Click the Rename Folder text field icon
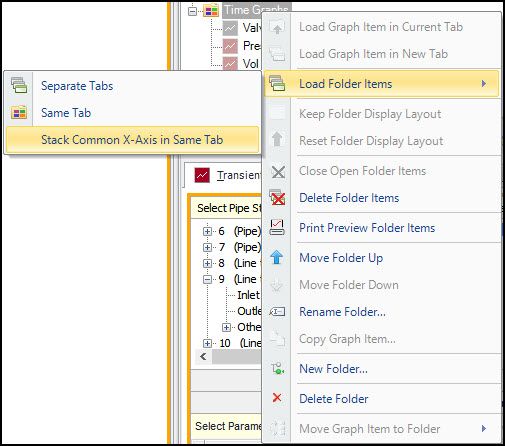This screenshot has height=446, width=505. tap(277, 312)
